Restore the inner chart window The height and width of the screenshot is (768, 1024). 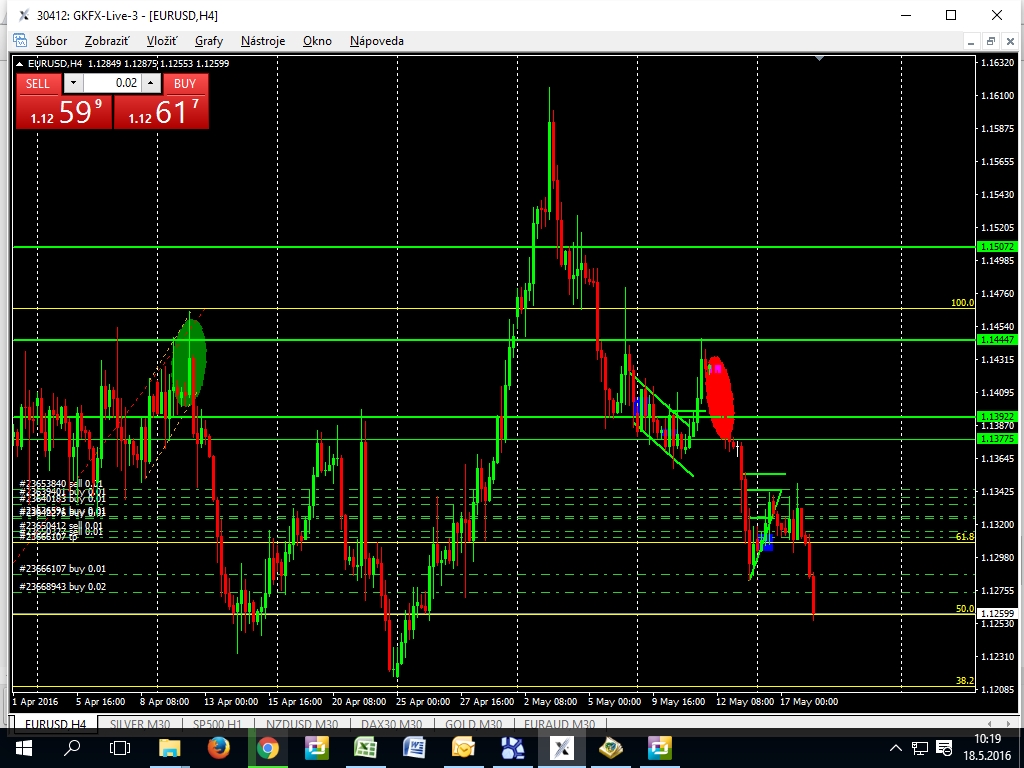click(990, 41)
